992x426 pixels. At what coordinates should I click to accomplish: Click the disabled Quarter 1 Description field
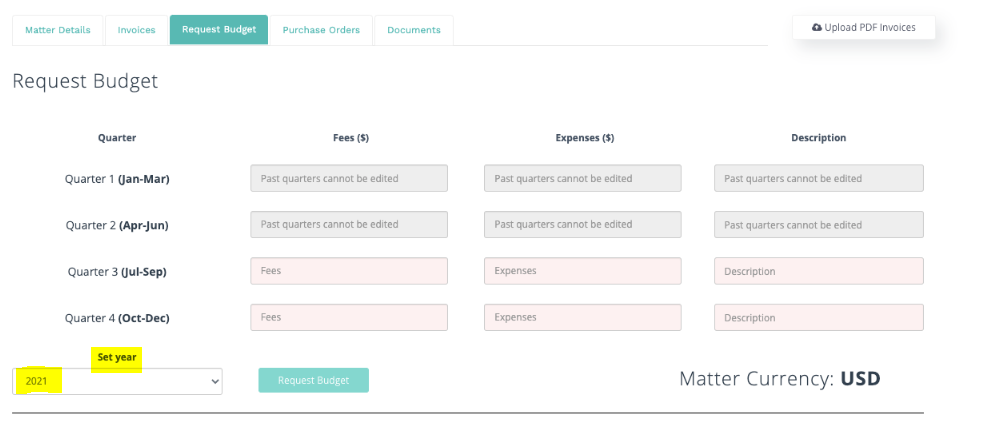(x=819, y=178)
